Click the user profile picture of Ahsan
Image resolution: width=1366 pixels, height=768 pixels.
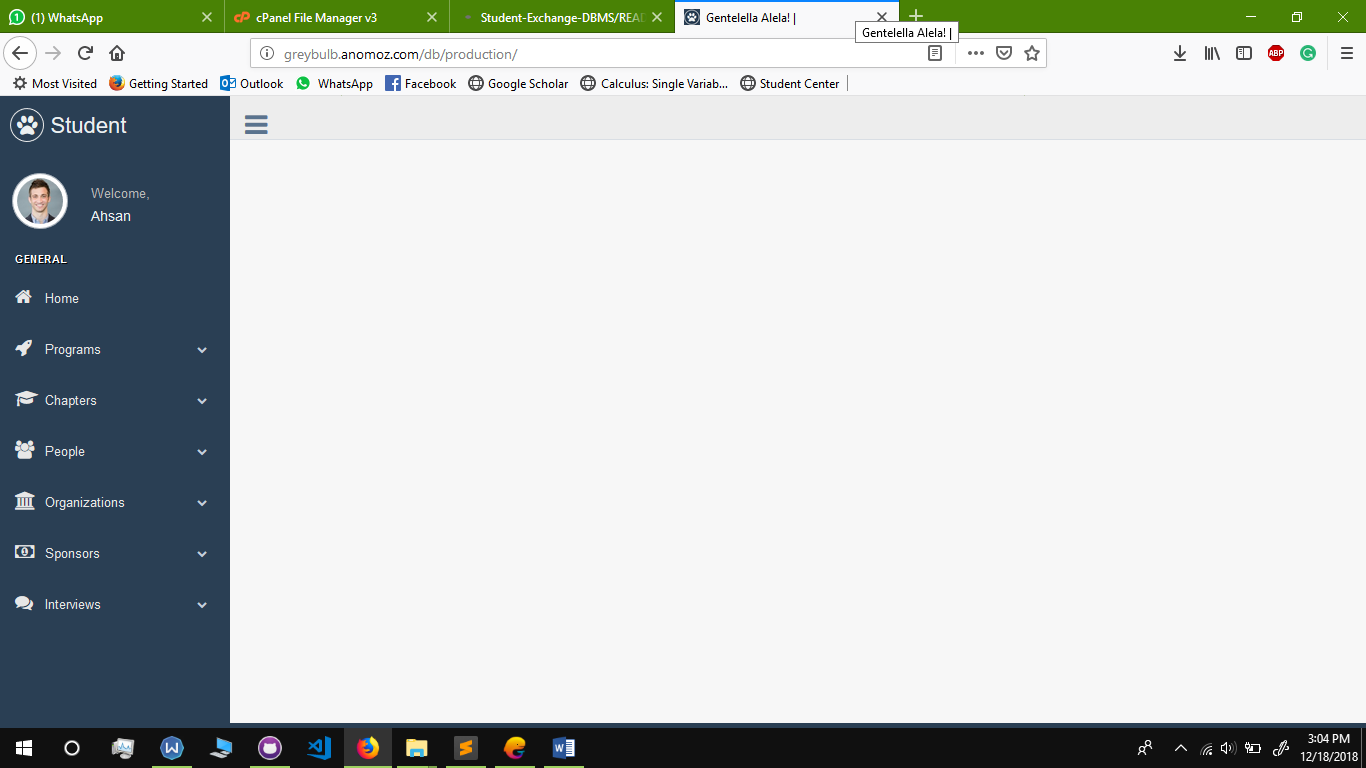(40, 201)
